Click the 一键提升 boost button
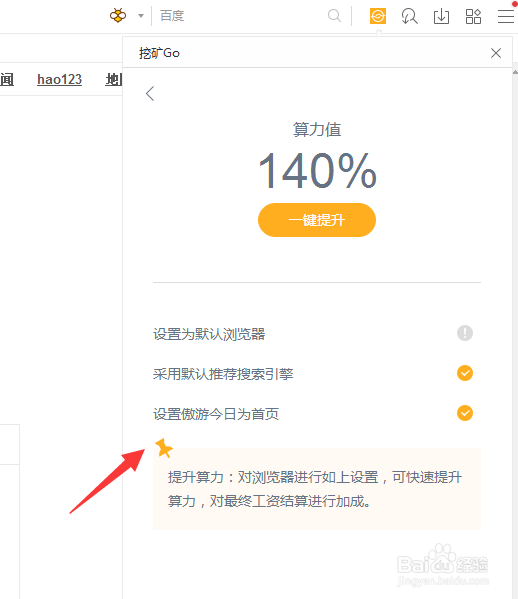Screen dimensions: 518x599 (317, 220)
